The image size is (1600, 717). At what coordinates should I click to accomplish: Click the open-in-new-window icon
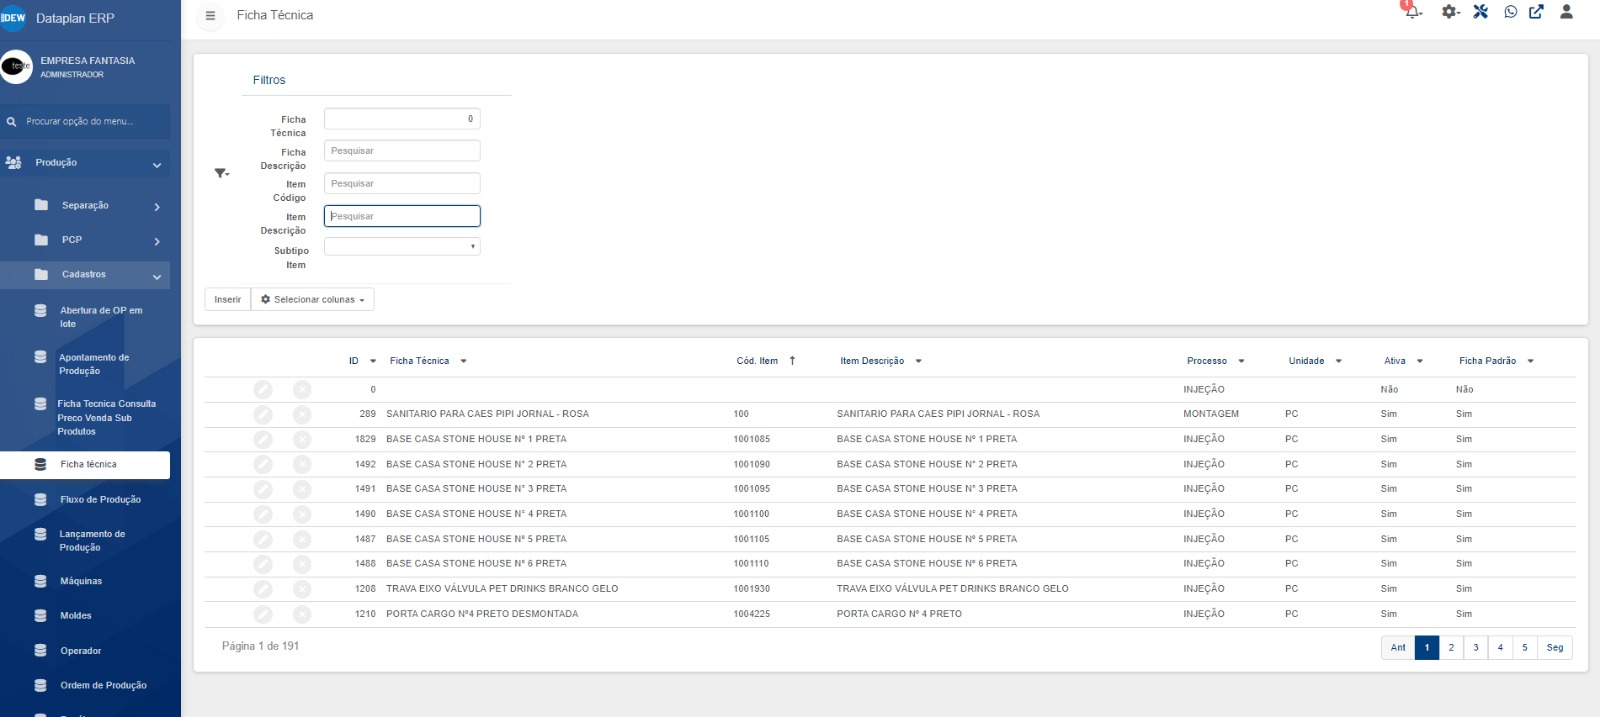point(1536,12)
